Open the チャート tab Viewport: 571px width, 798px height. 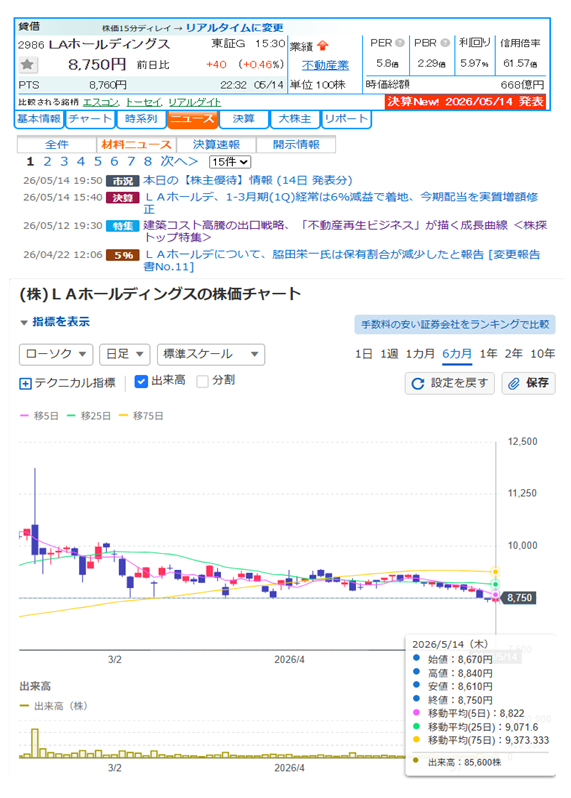pos(90,119)
